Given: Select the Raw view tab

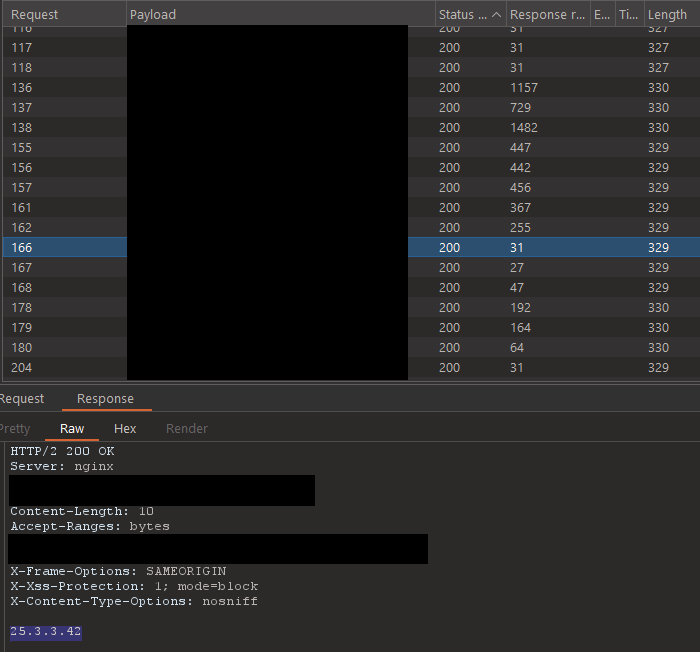Looking at the screenshot, I should [x=72, y=429].
